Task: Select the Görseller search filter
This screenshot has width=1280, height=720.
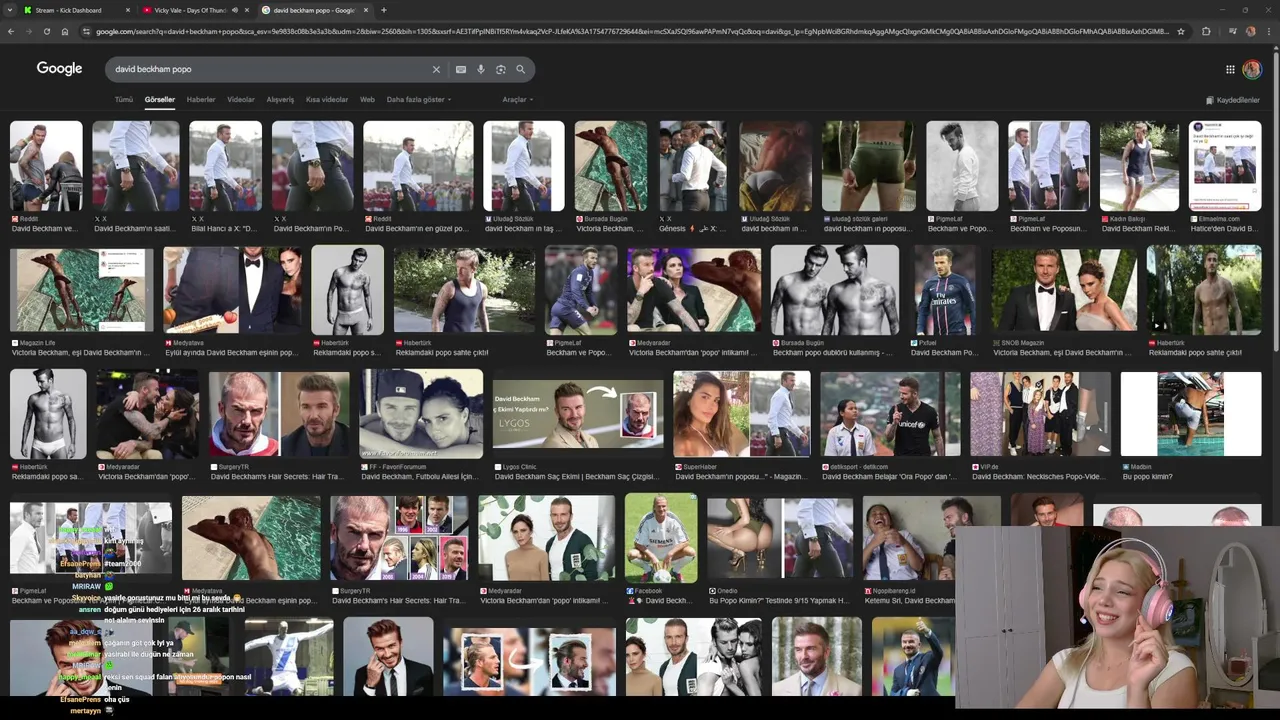Action: (x=159, y=100)
